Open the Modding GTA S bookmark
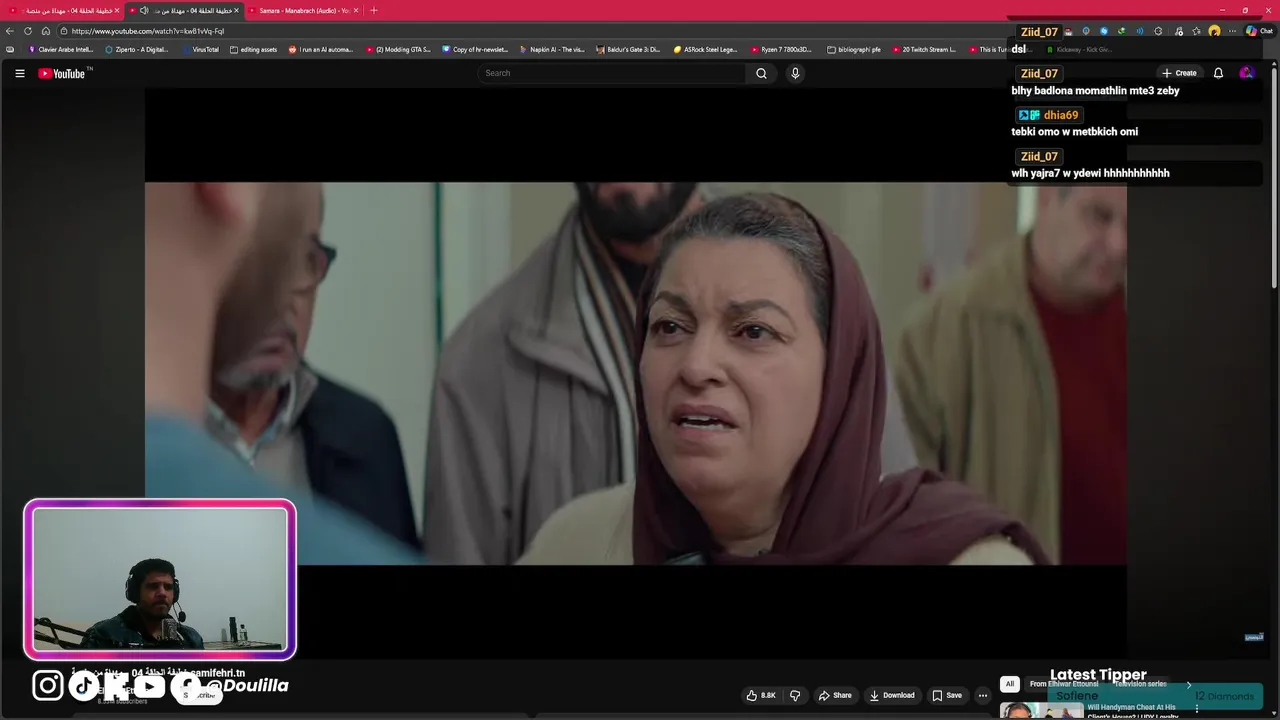The height and width of the screenshot is (720, 1280). point(398,49)
